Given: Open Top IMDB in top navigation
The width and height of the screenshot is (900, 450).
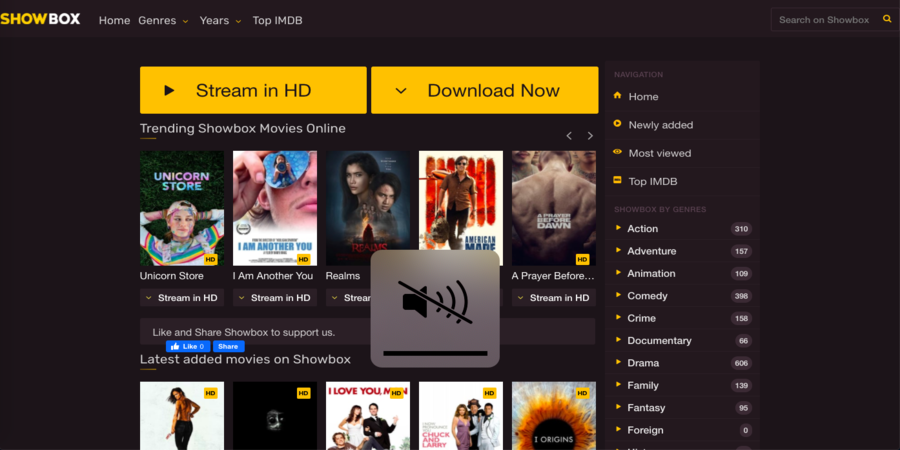Looking at the screenshot, I should [x=277, y=20].
